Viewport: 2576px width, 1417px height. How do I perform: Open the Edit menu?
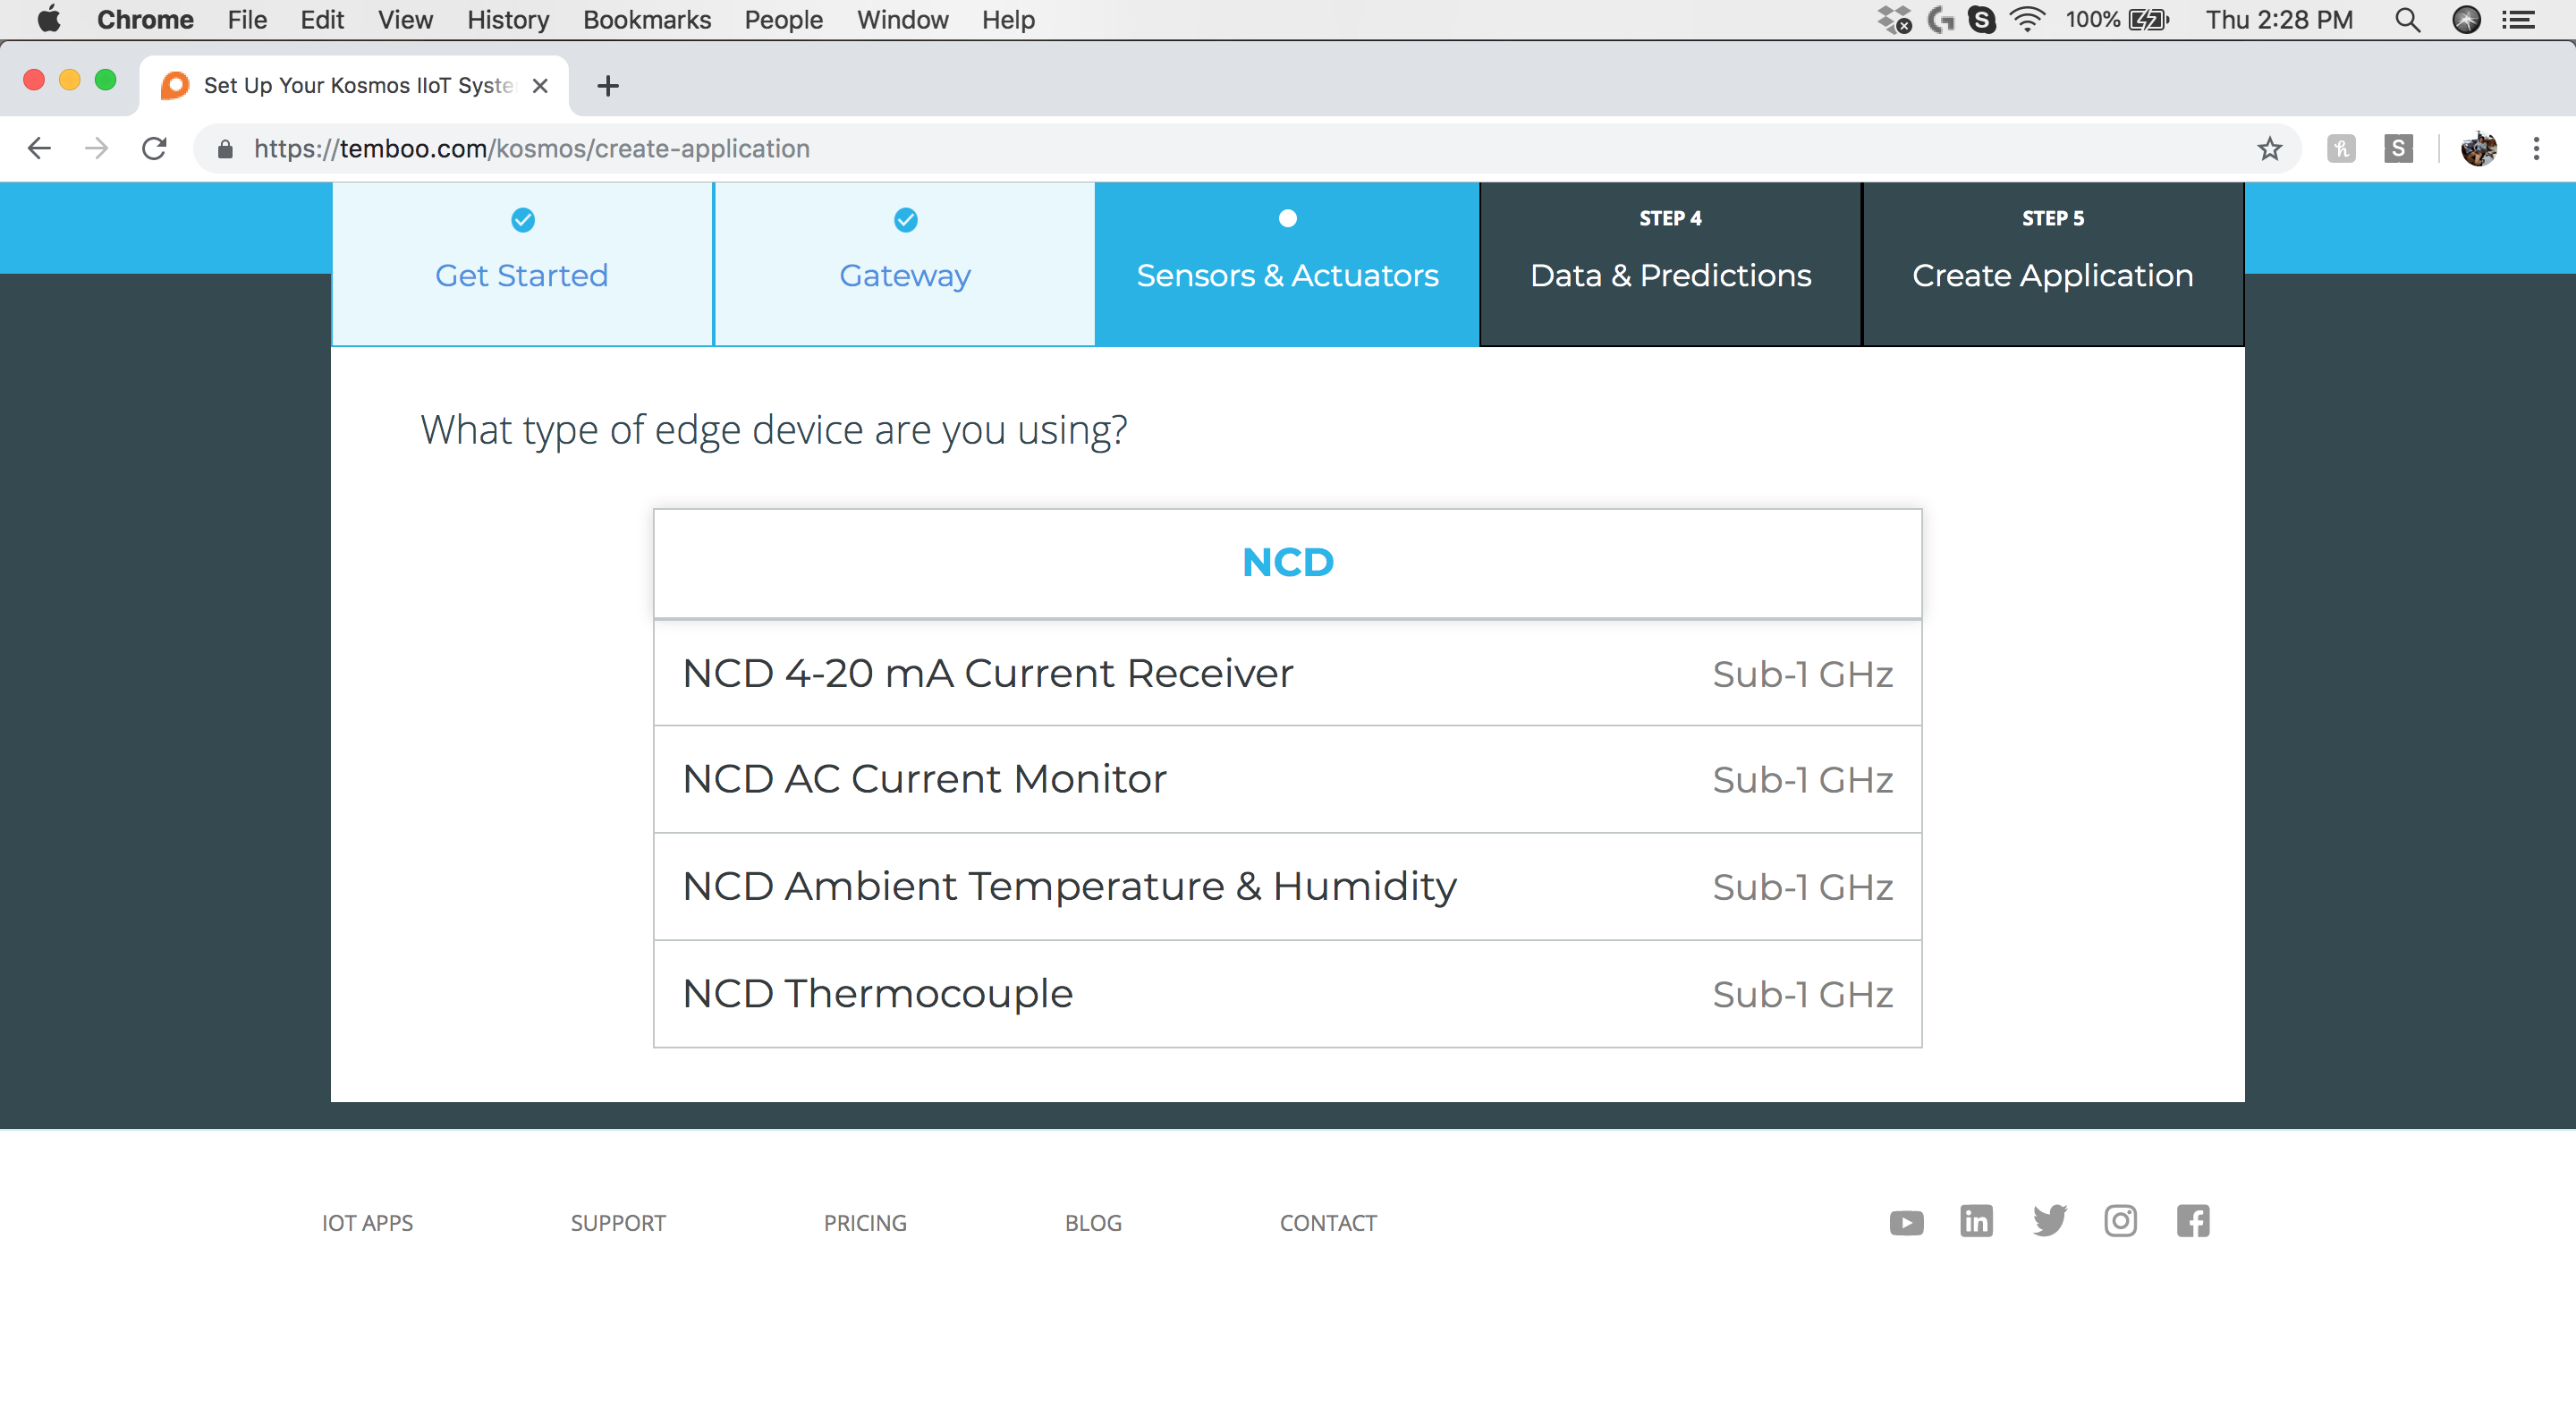pos(322,20)
